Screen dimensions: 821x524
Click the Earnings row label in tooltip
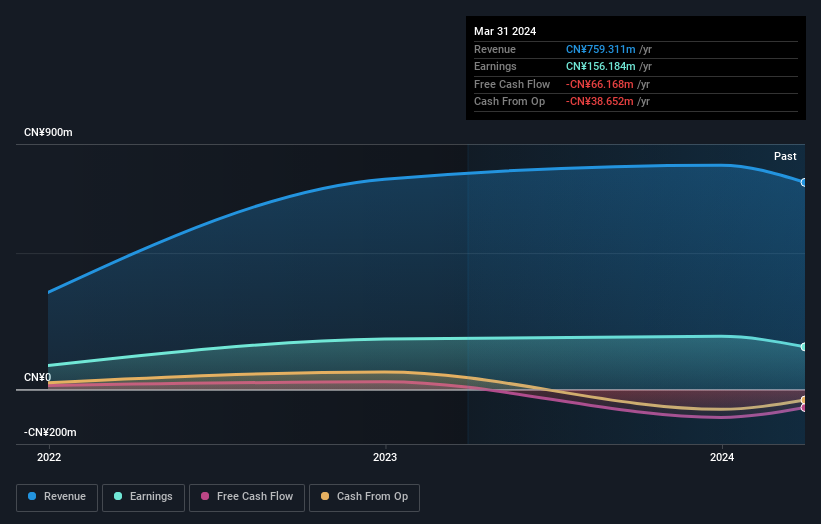(x=495, y=66)
